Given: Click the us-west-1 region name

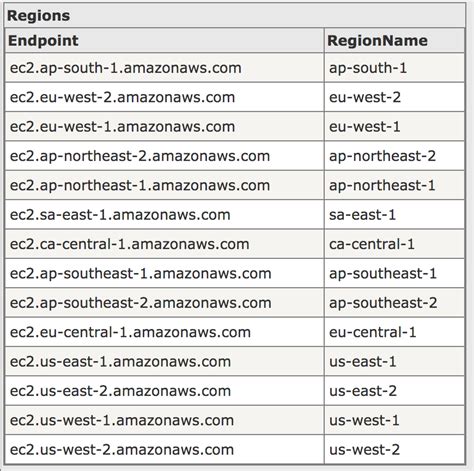Looking at the screenshot, I should [x=364, y=420].
